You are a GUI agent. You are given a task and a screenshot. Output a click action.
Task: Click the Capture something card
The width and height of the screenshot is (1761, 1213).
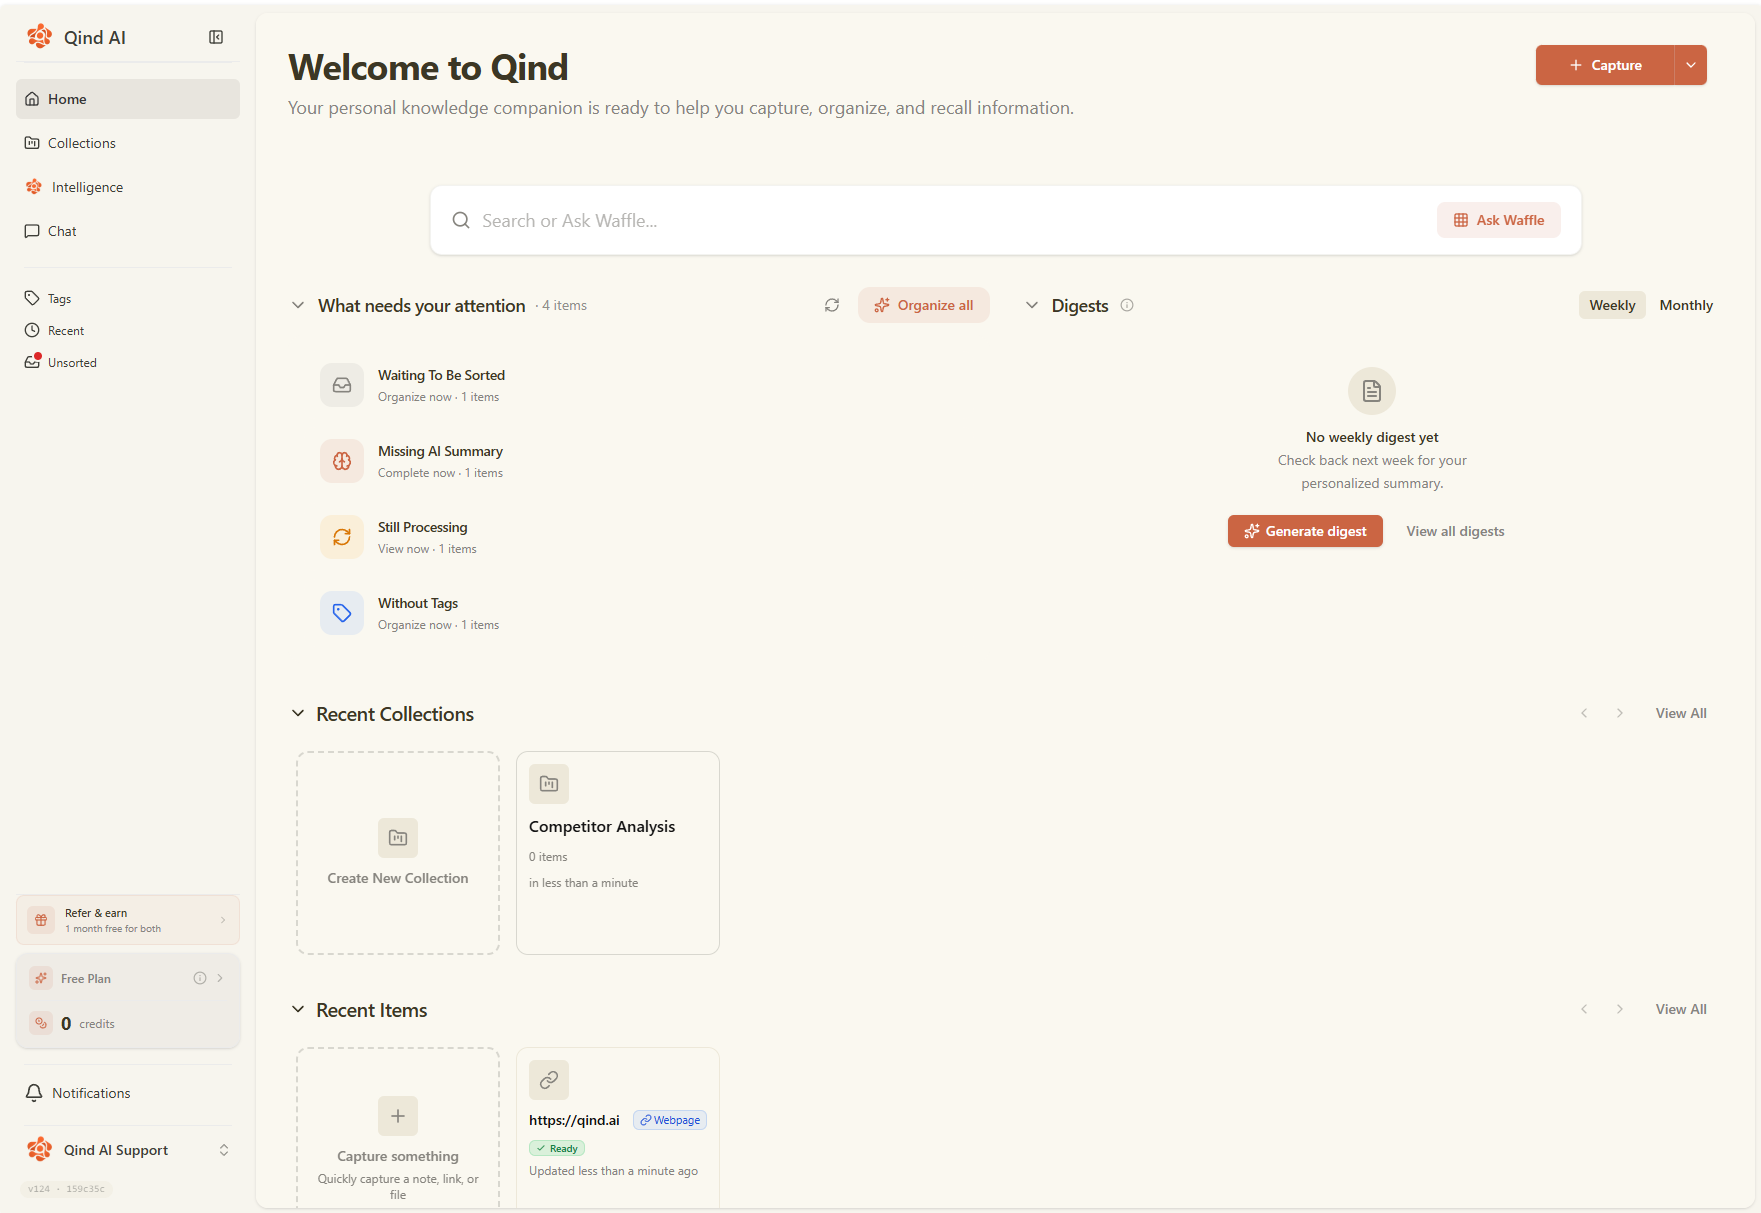(x=398, y=1128)
